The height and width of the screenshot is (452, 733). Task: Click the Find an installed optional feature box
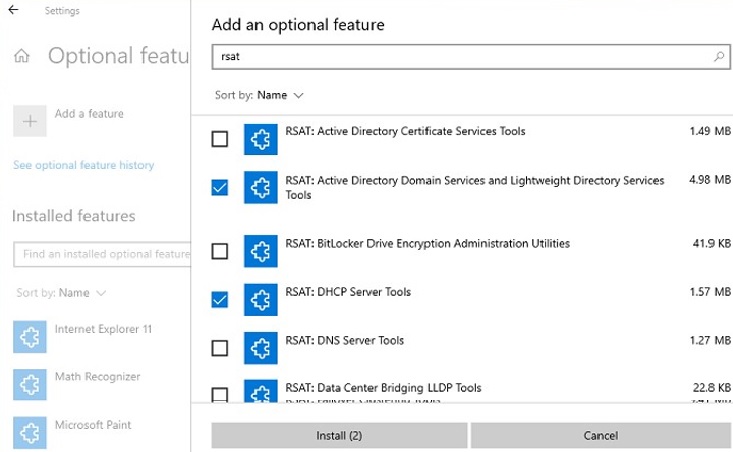pyautogui.click(x=102, y=254)
